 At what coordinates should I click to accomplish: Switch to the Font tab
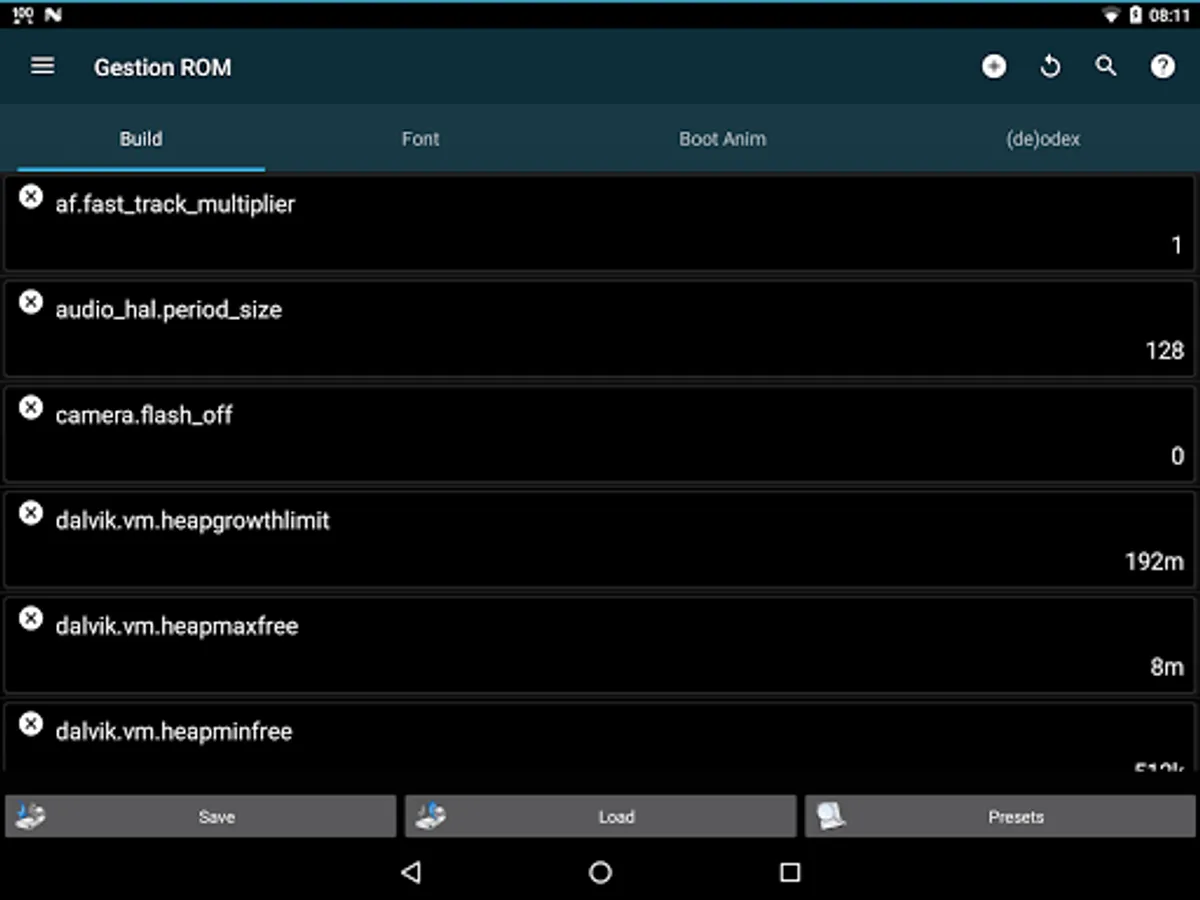[420, 139]
